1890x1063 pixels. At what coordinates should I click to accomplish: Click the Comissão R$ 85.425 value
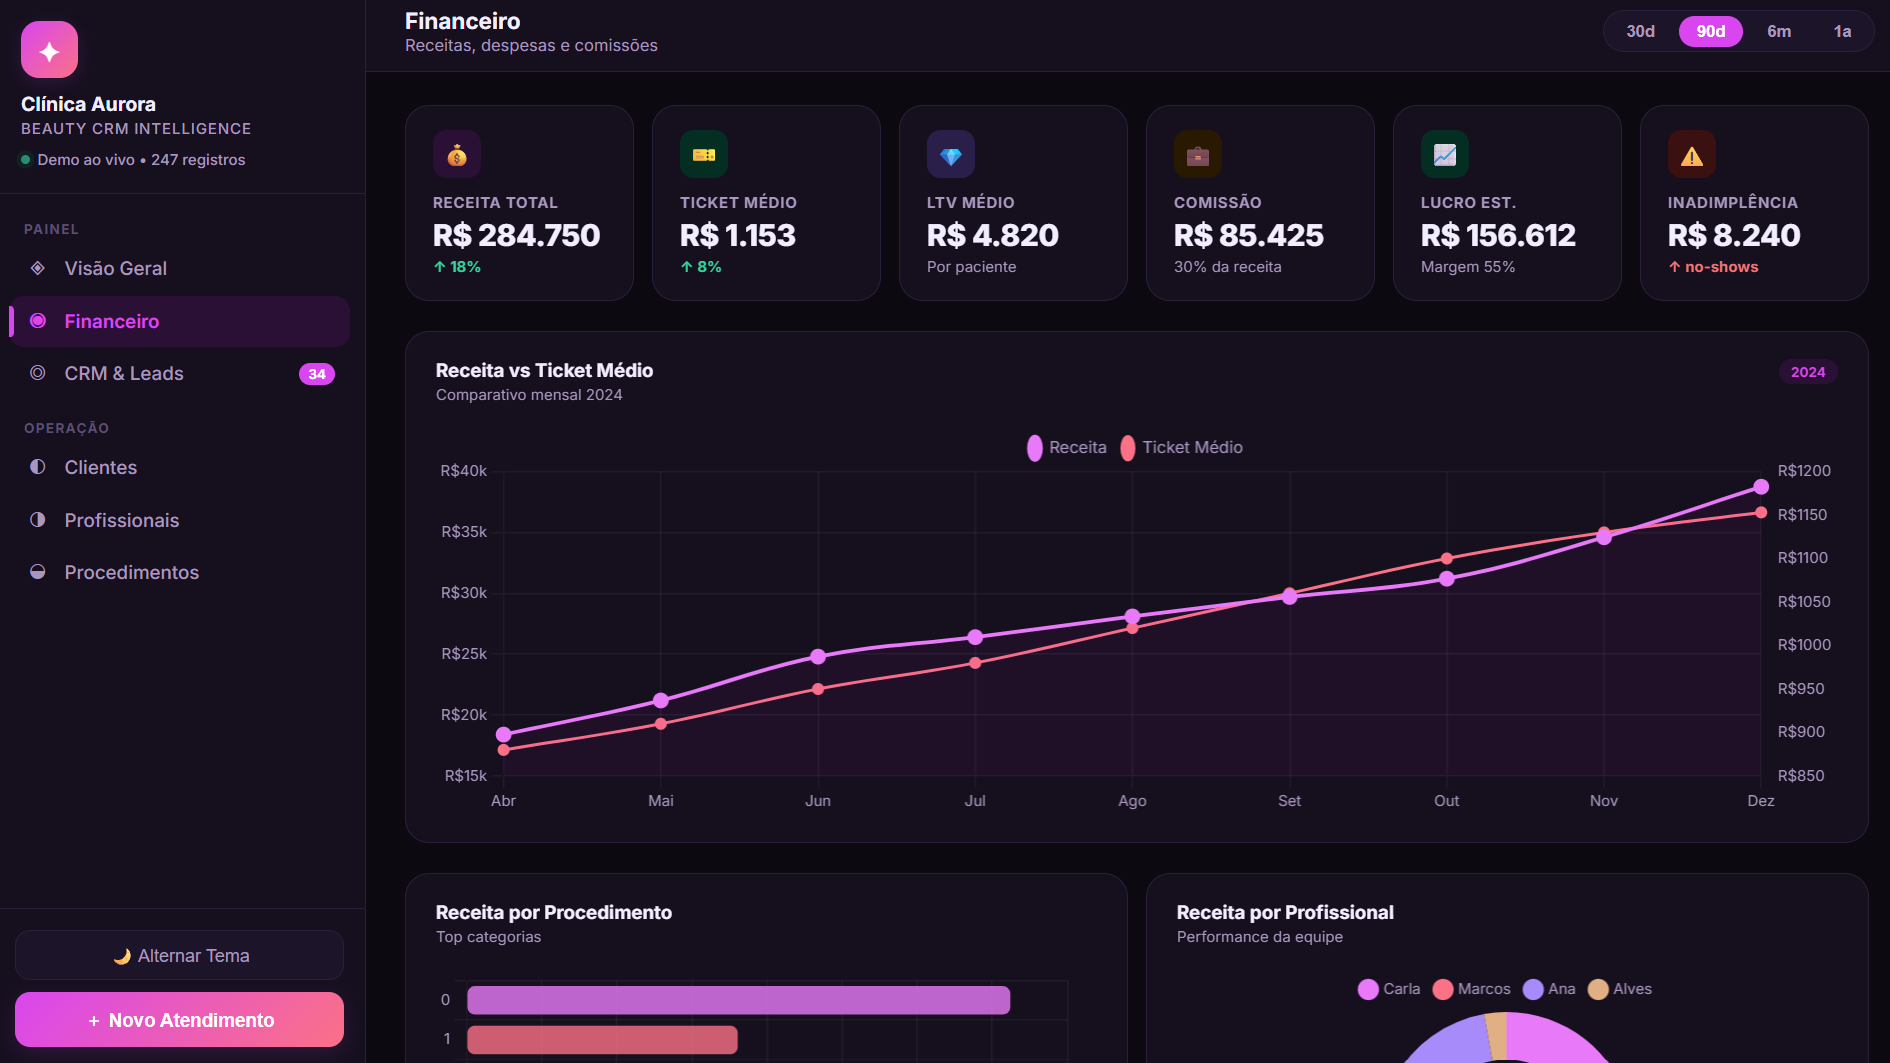[x=1249, y=235]
